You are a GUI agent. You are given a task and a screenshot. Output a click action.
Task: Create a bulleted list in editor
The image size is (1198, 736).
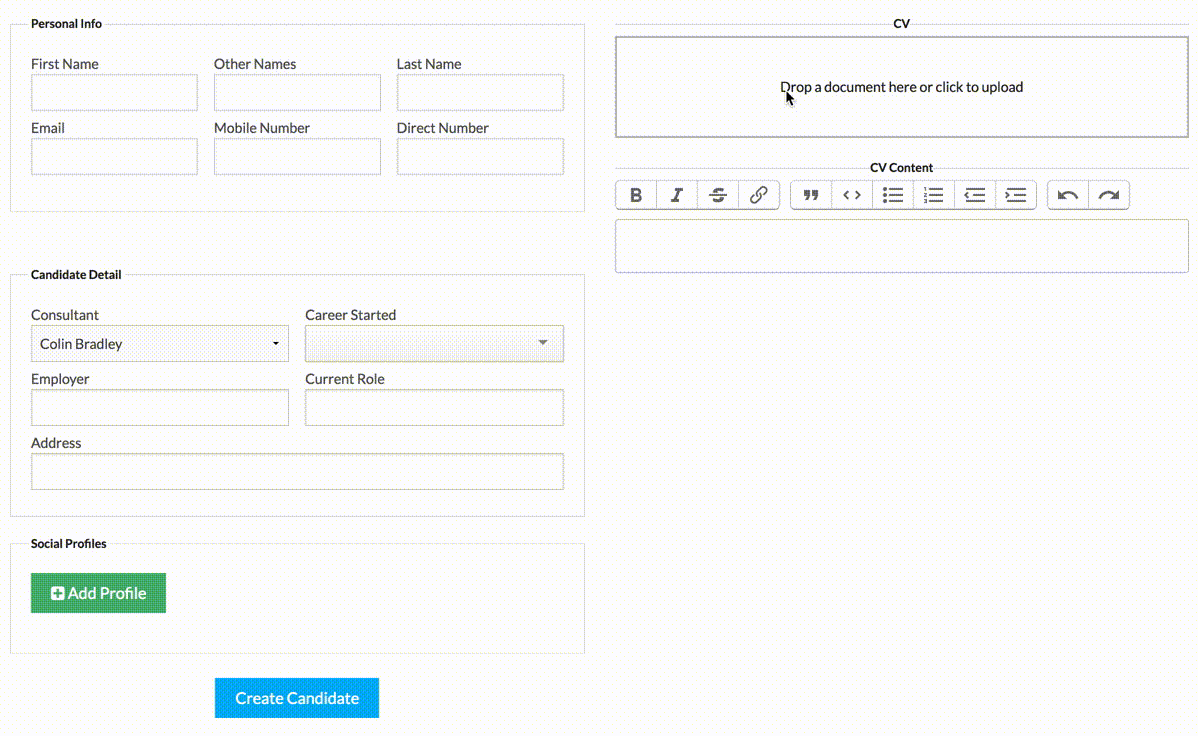(893, 195)
